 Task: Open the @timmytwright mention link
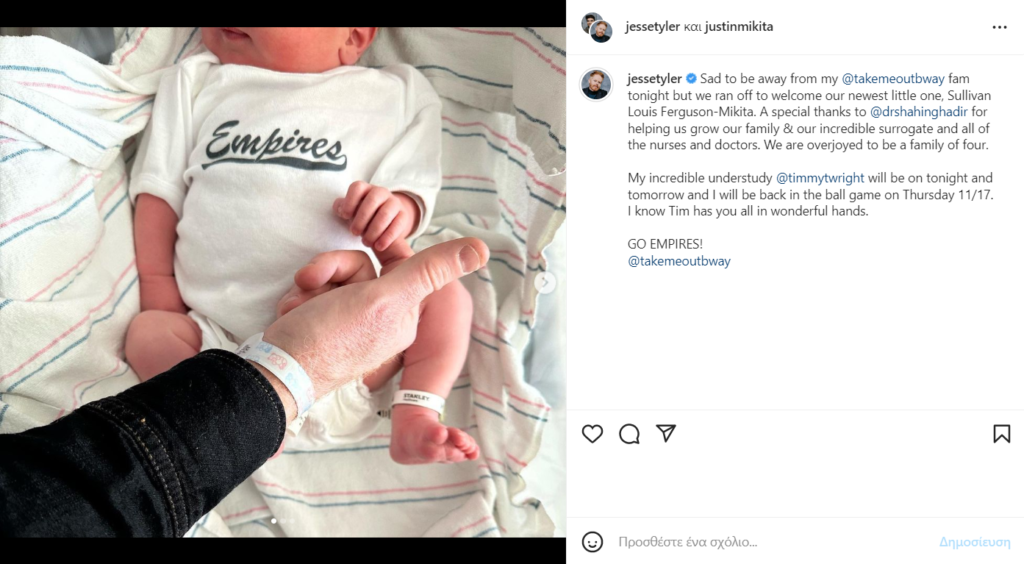click(x=820, y=178)
